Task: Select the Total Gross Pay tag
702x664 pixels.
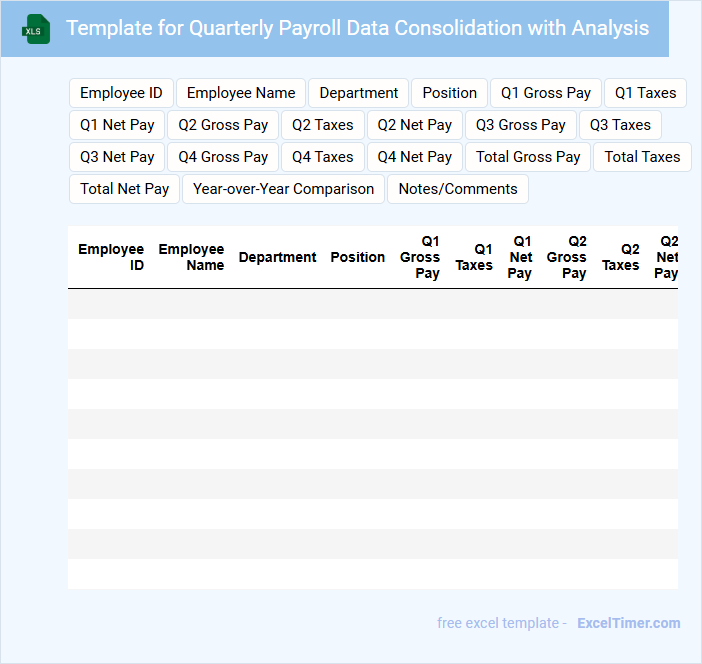Action: pyautogui.click(x=528, y=157)
